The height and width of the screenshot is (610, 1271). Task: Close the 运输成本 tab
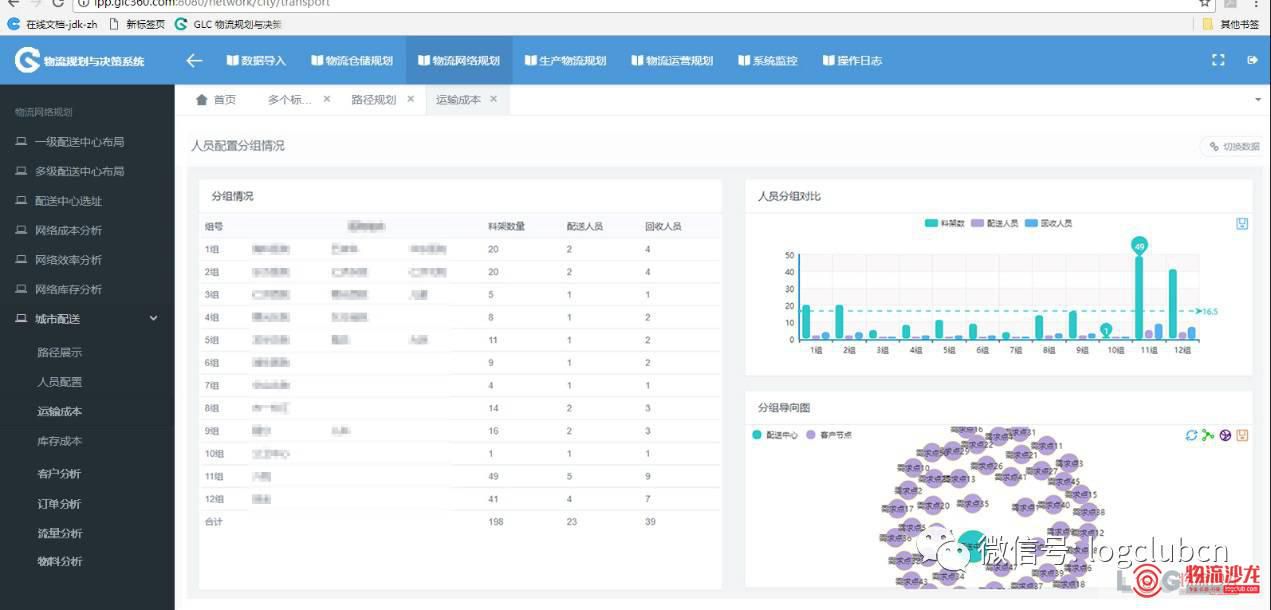coord(493,100)
